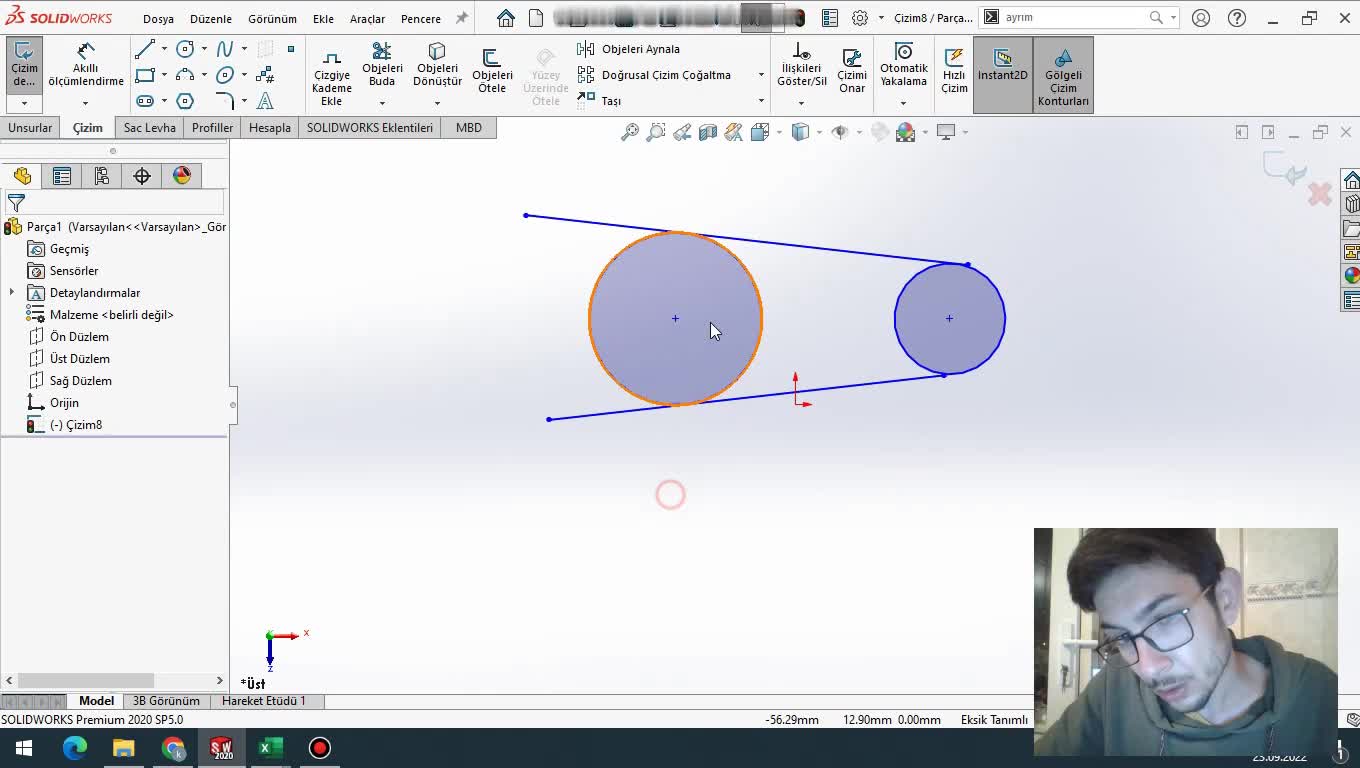The image size is (1360, 768).
Task: Open the Taşı move entities dropdown arrow
Action: pyautogui.click(x=761, y=101)
